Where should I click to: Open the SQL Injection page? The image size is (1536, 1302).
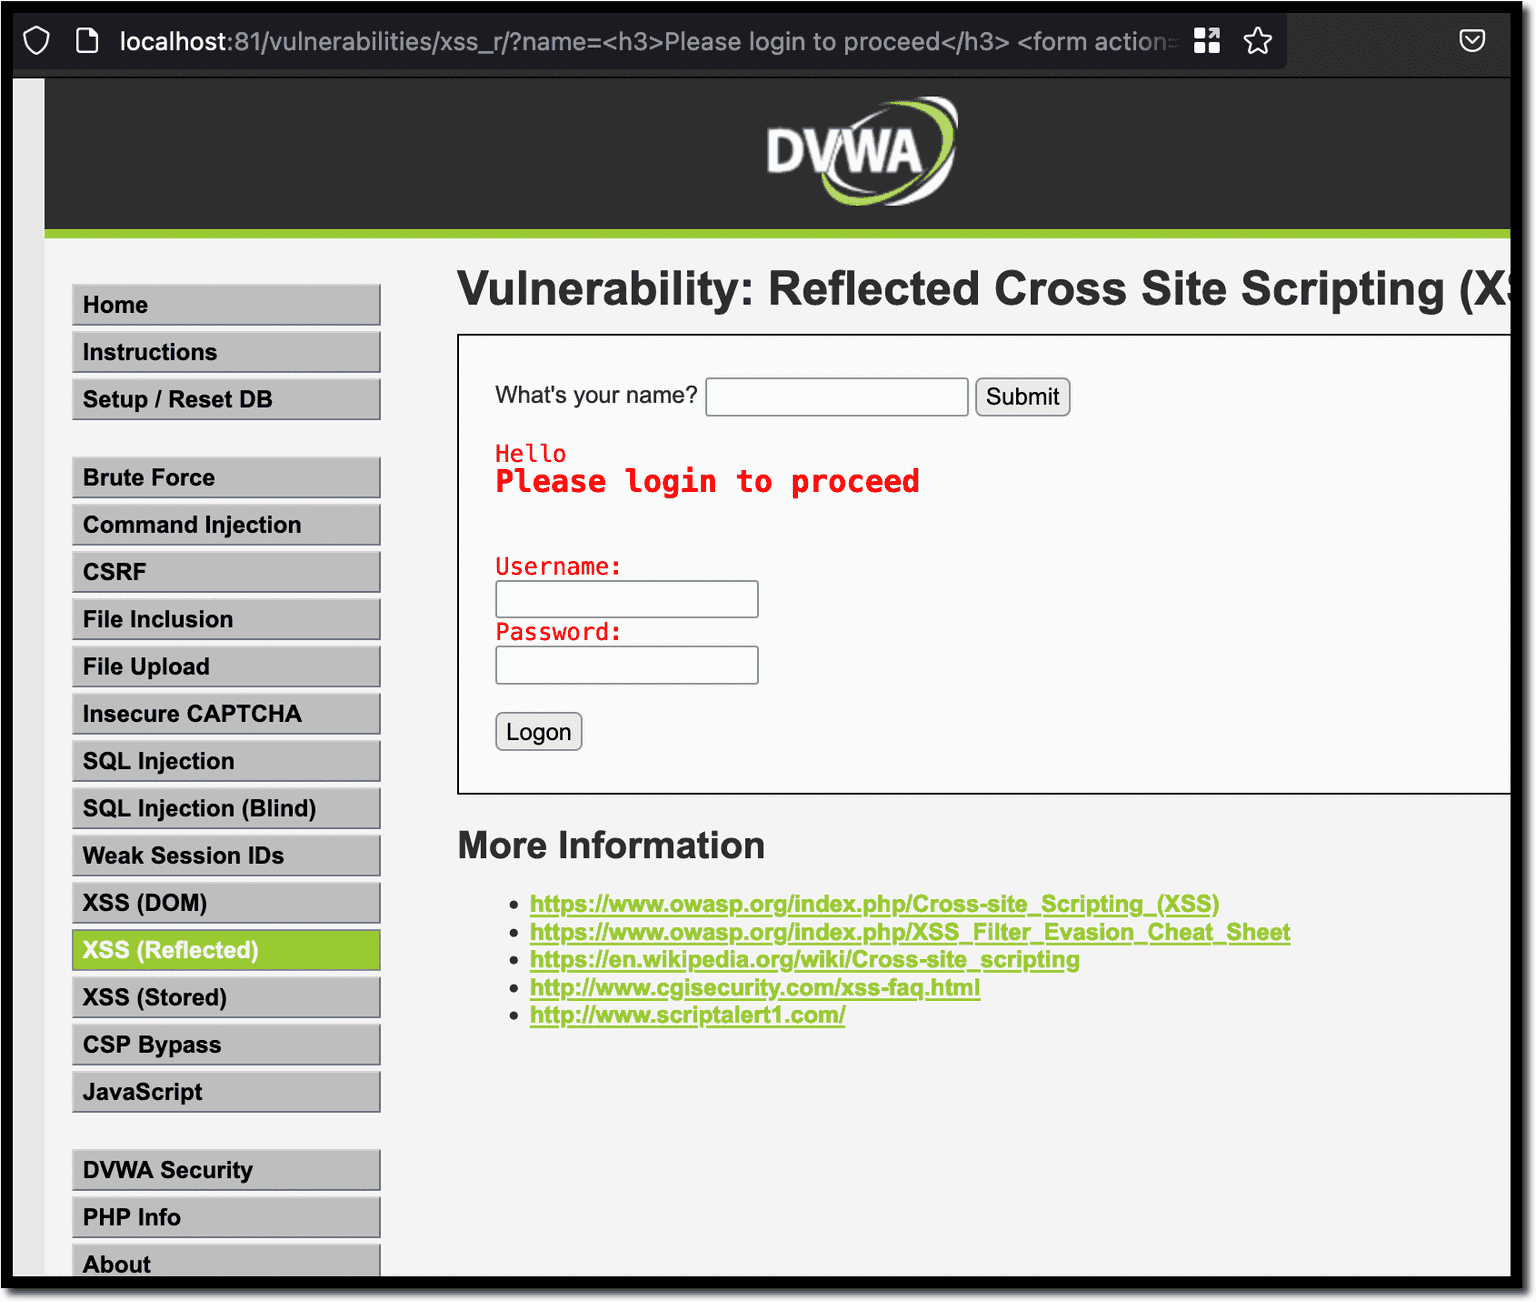point(225,760)
